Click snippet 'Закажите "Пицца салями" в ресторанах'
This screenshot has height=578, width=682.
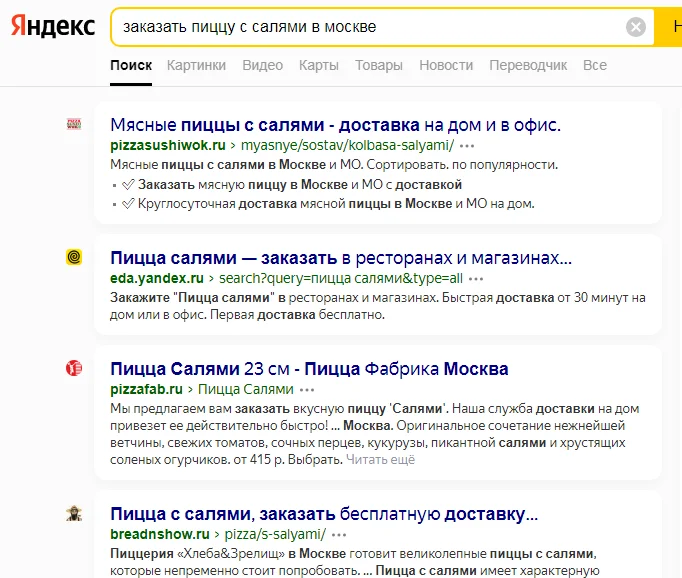(x=378, y=306)
